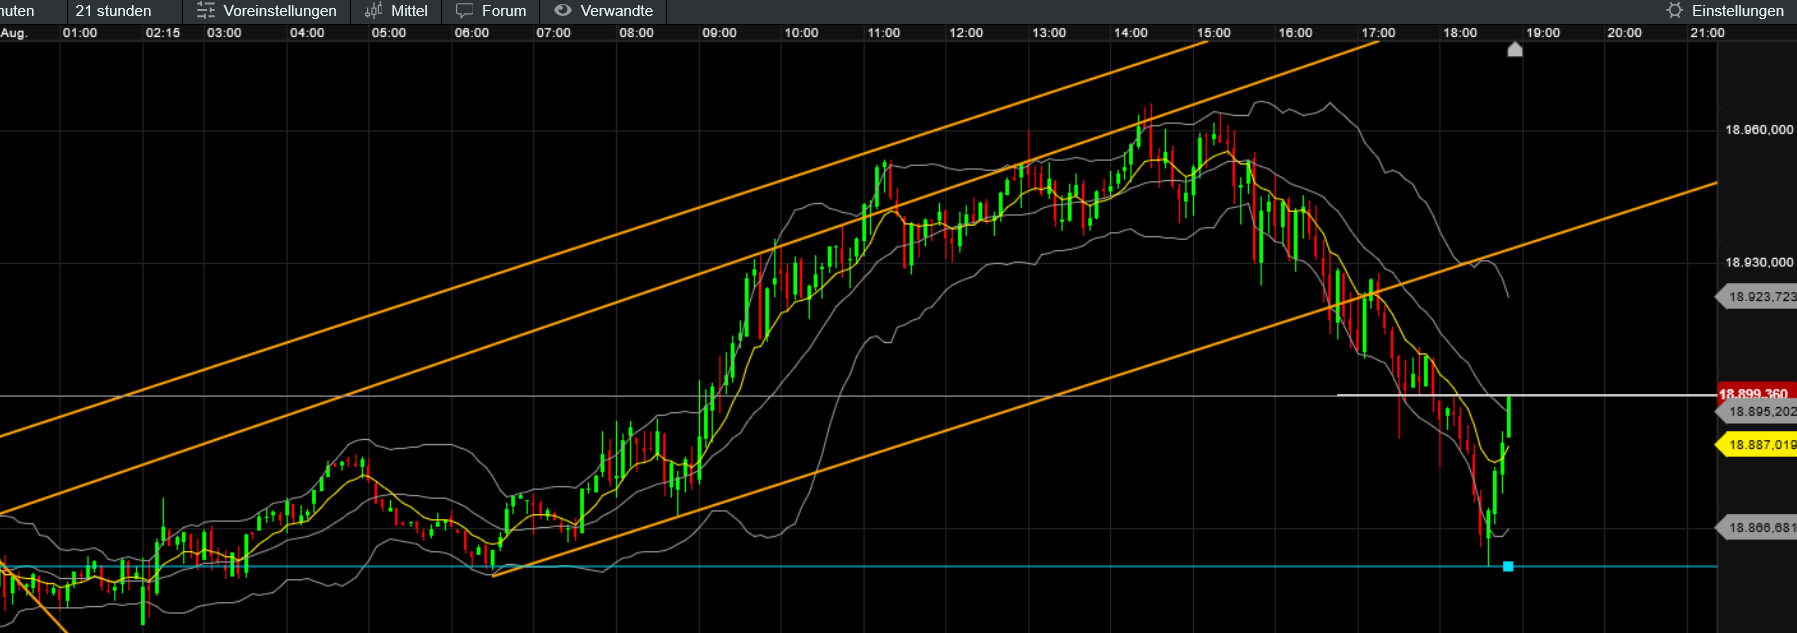Click the 06:00 time axis label
1797x633 pixels.
[472, 33]
